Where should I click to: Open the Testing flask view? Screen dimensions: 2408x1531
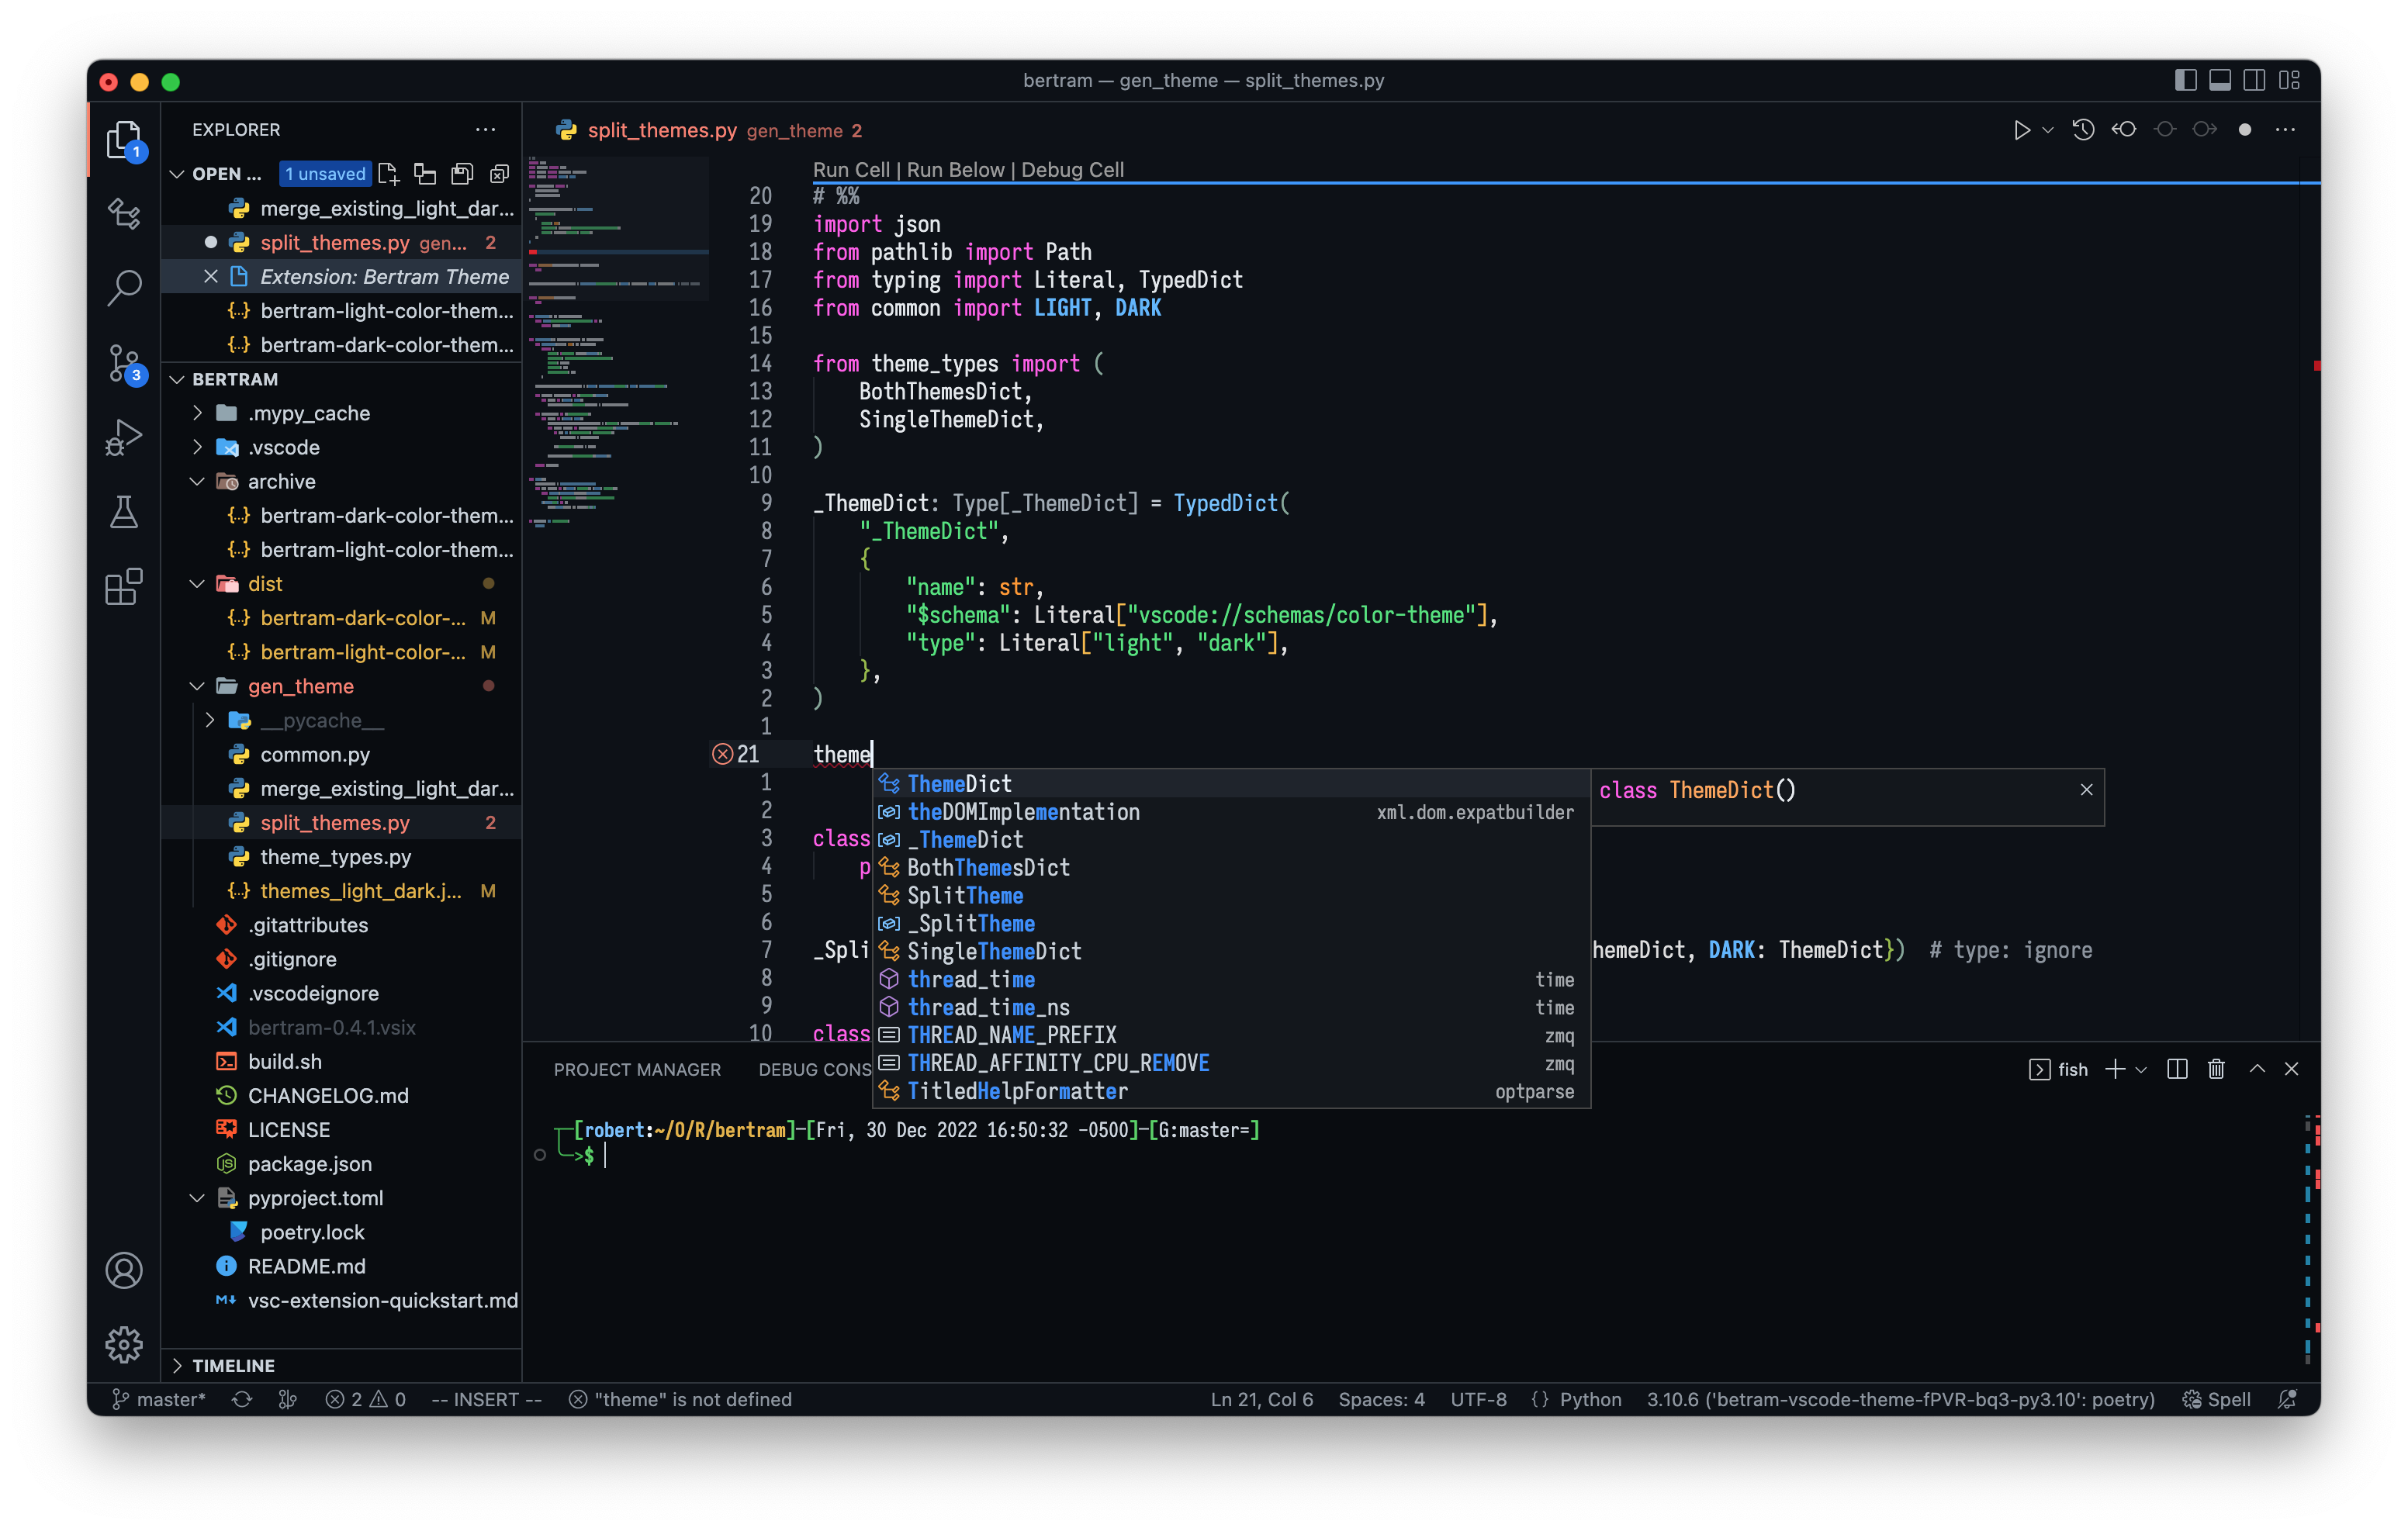124,512
